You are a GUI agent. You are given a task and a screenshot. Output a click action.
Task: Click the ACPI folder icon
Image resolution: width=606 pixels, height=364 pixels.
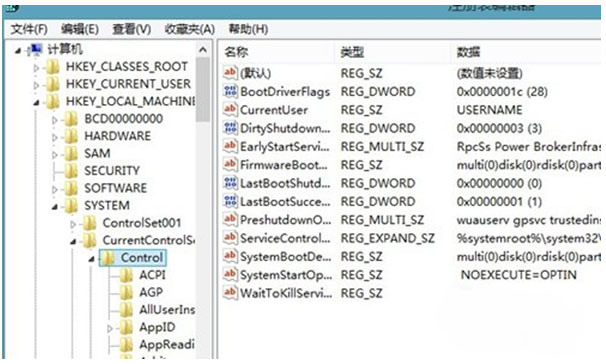pos(126,275)
